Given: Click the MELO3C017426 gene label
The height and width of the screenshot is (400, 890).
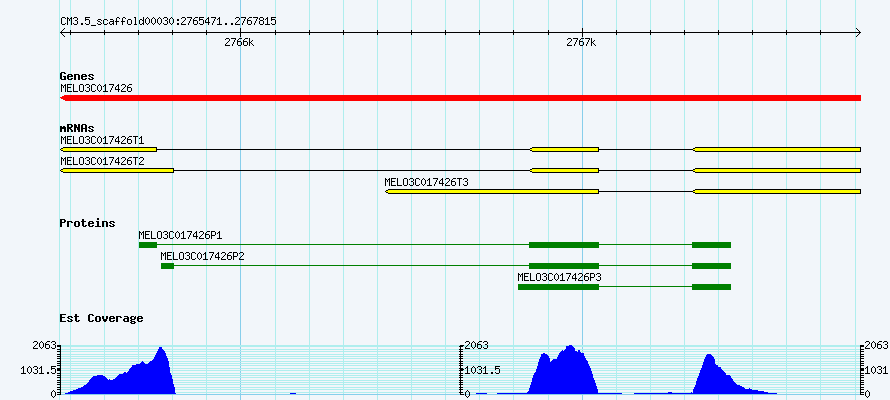Looking at the screenshot, I should (96, 88).
